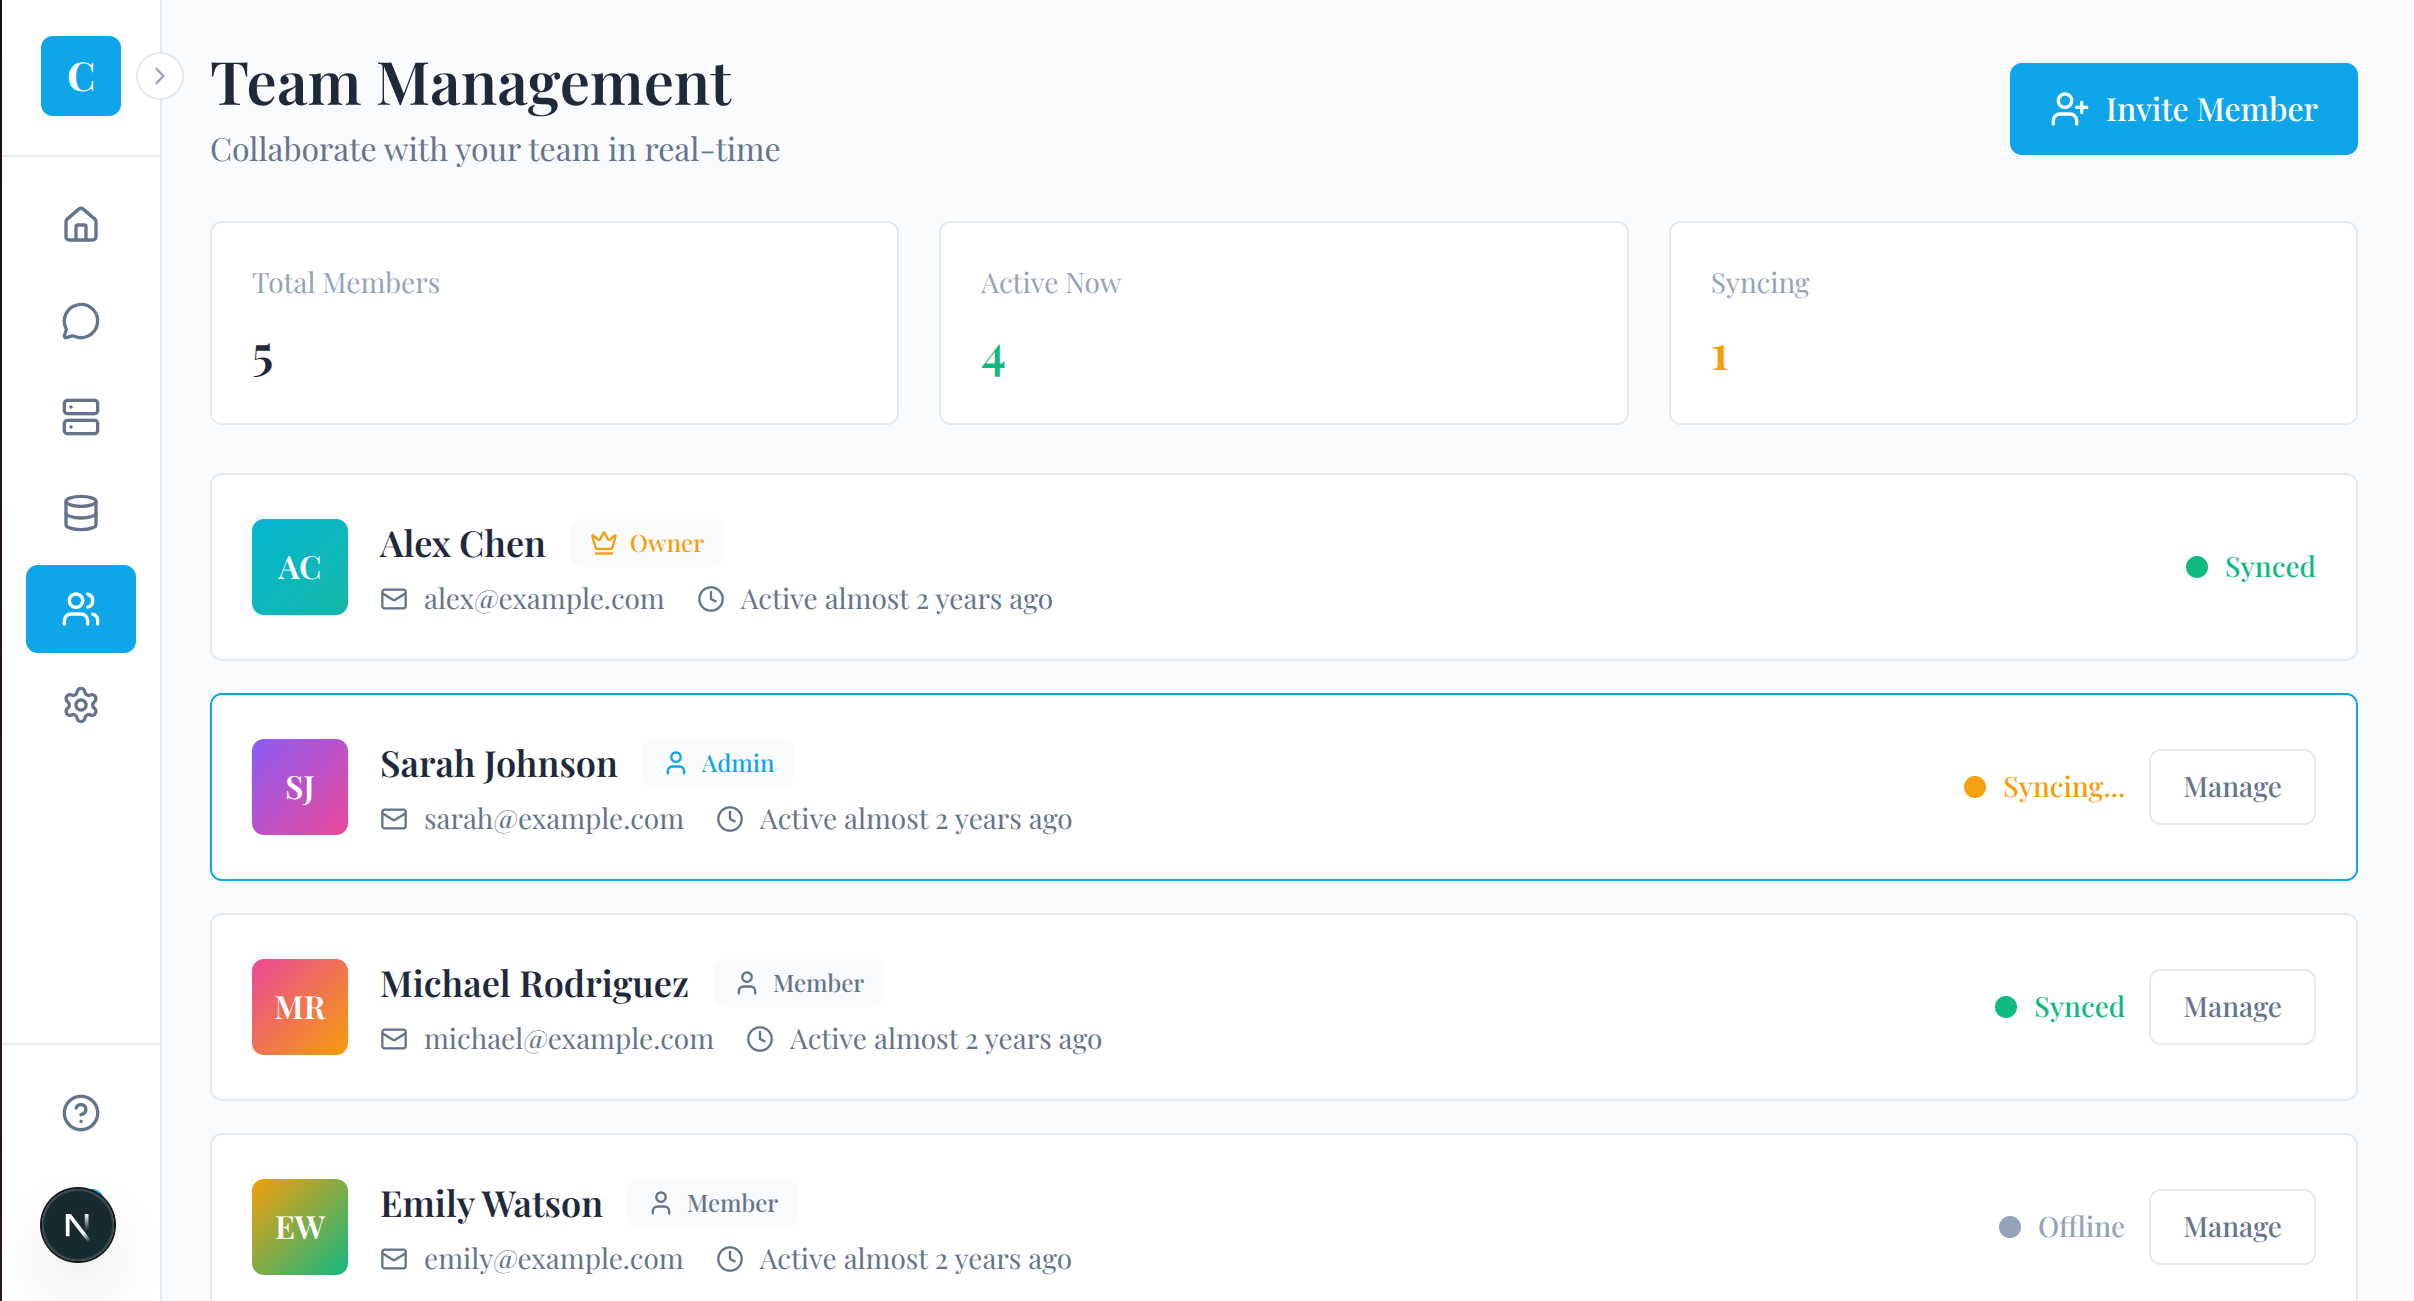
Task: Click Manage for Michael Rodriguez
Action: [x=2231, y=1007]
